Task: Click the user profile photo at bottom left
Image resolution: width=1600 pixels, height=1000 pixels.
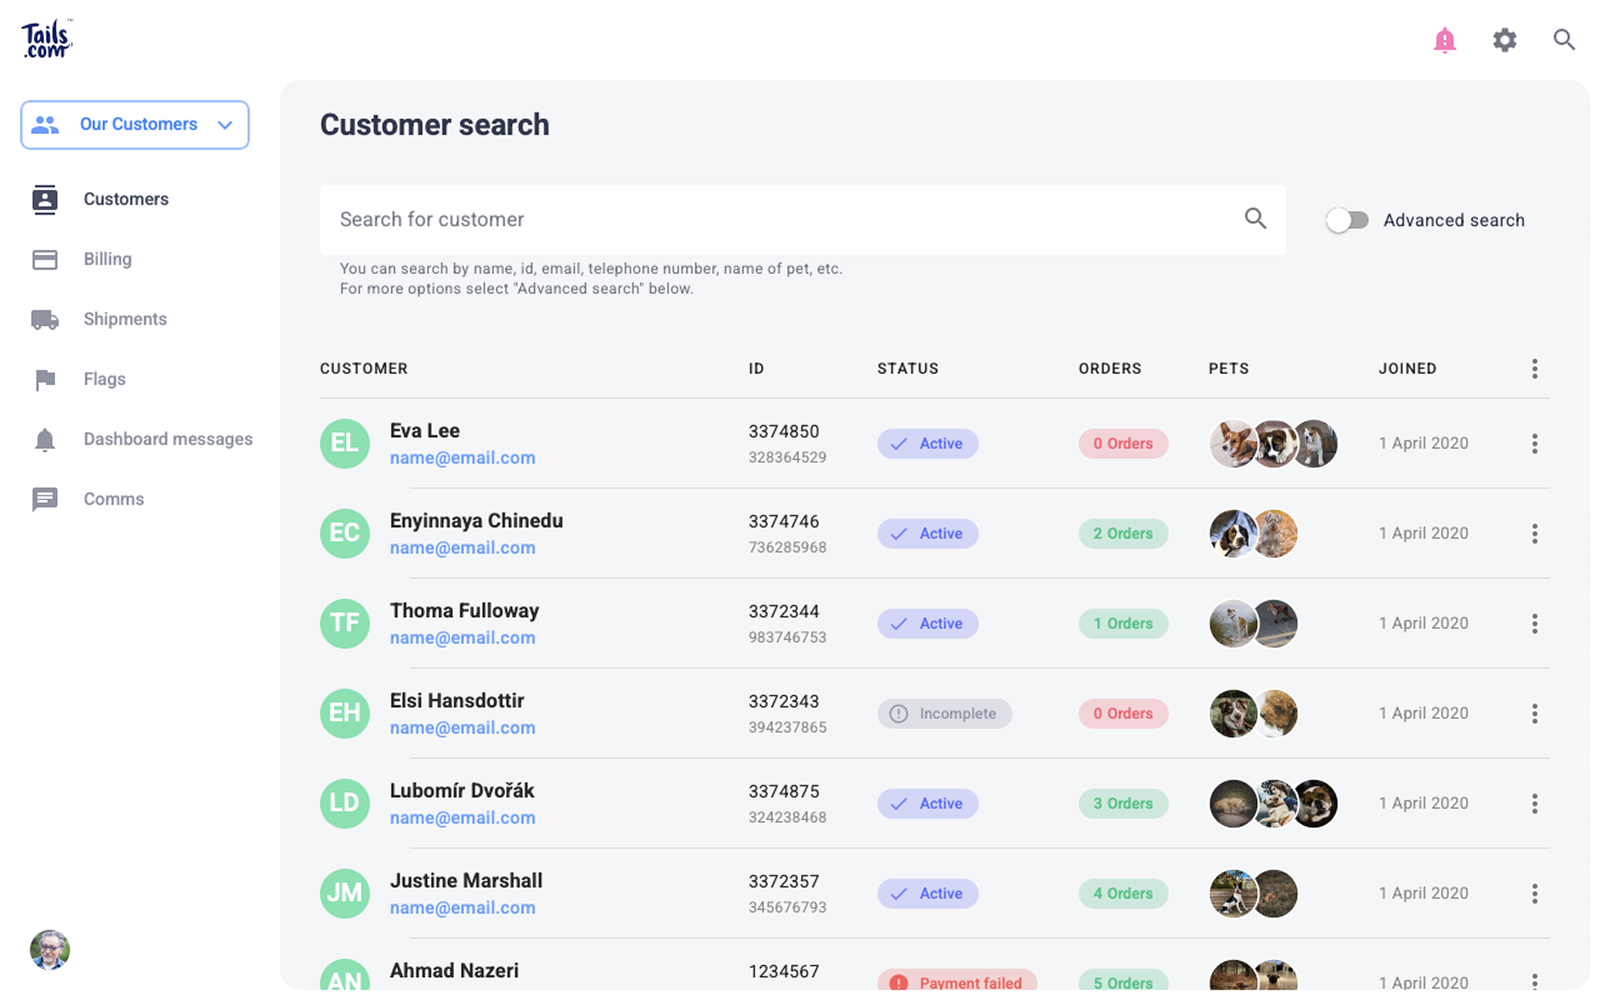Action: (x=50, y=950)
